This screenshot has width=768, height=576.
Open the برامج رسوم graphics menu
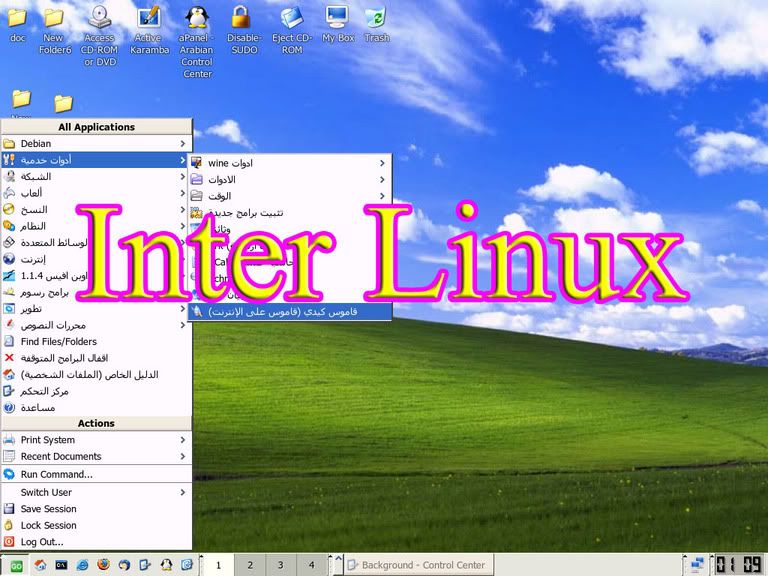tap(96, 292)
